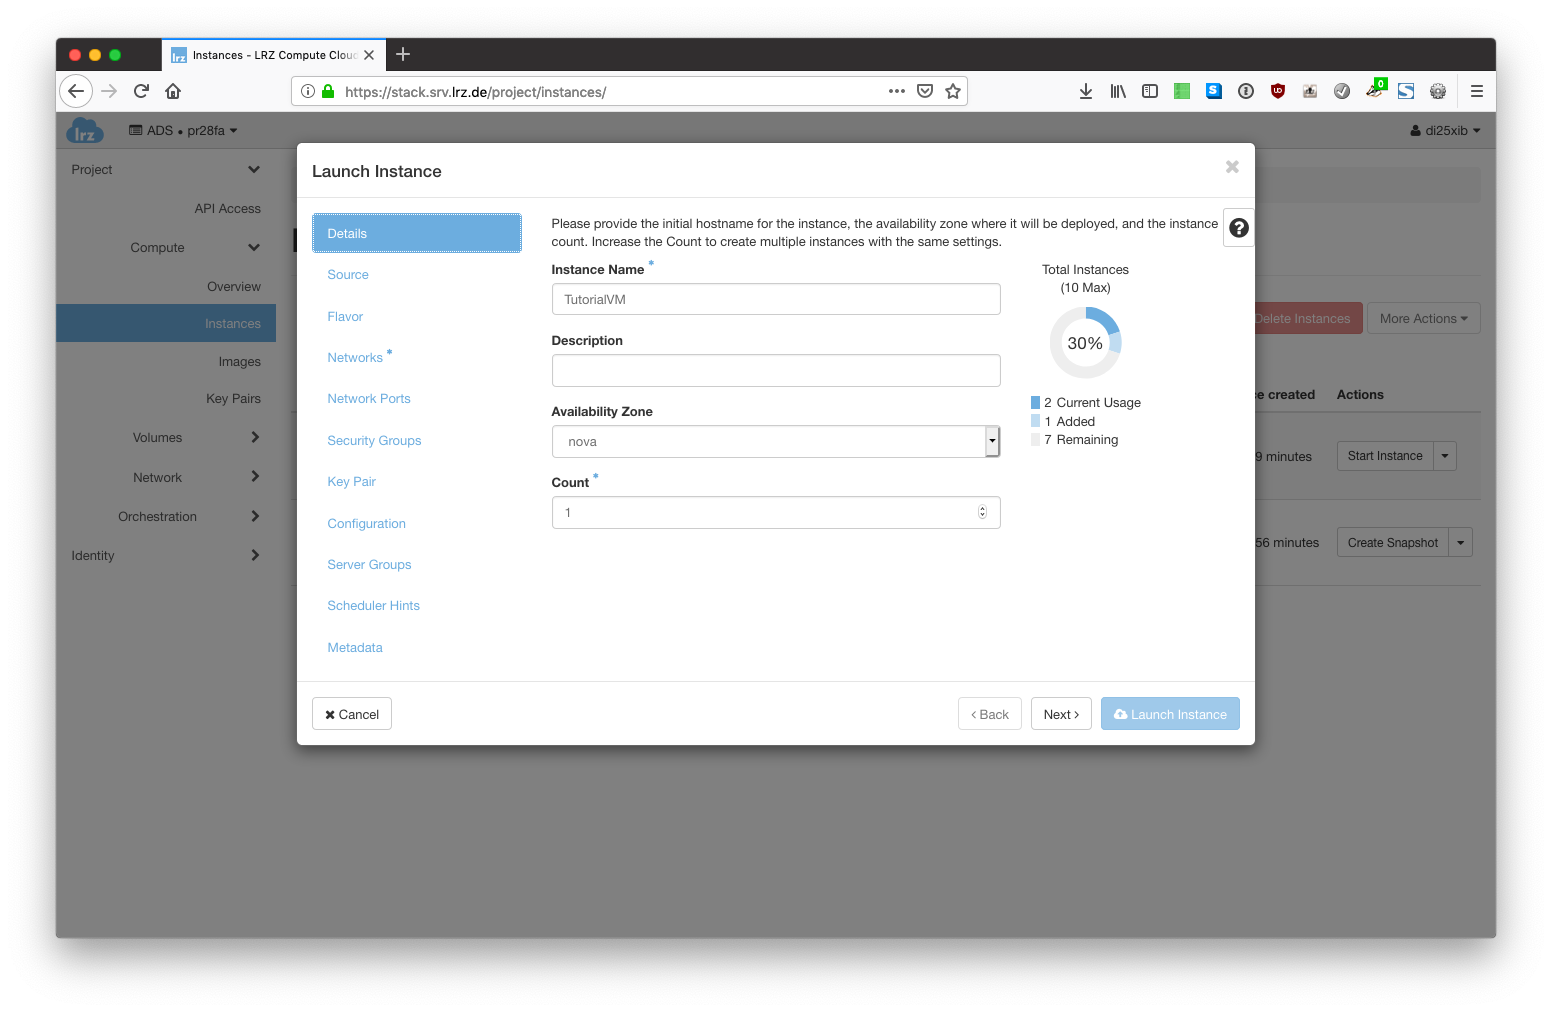Expand the di25xib user menu
1552x1012 pixels.
[x=1445, y=131]
